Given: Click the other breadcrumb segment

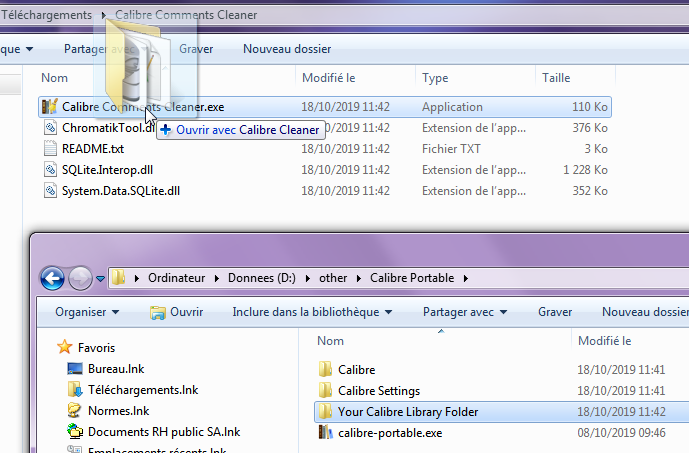Looking at the screenshot, I should click(333, 278).
